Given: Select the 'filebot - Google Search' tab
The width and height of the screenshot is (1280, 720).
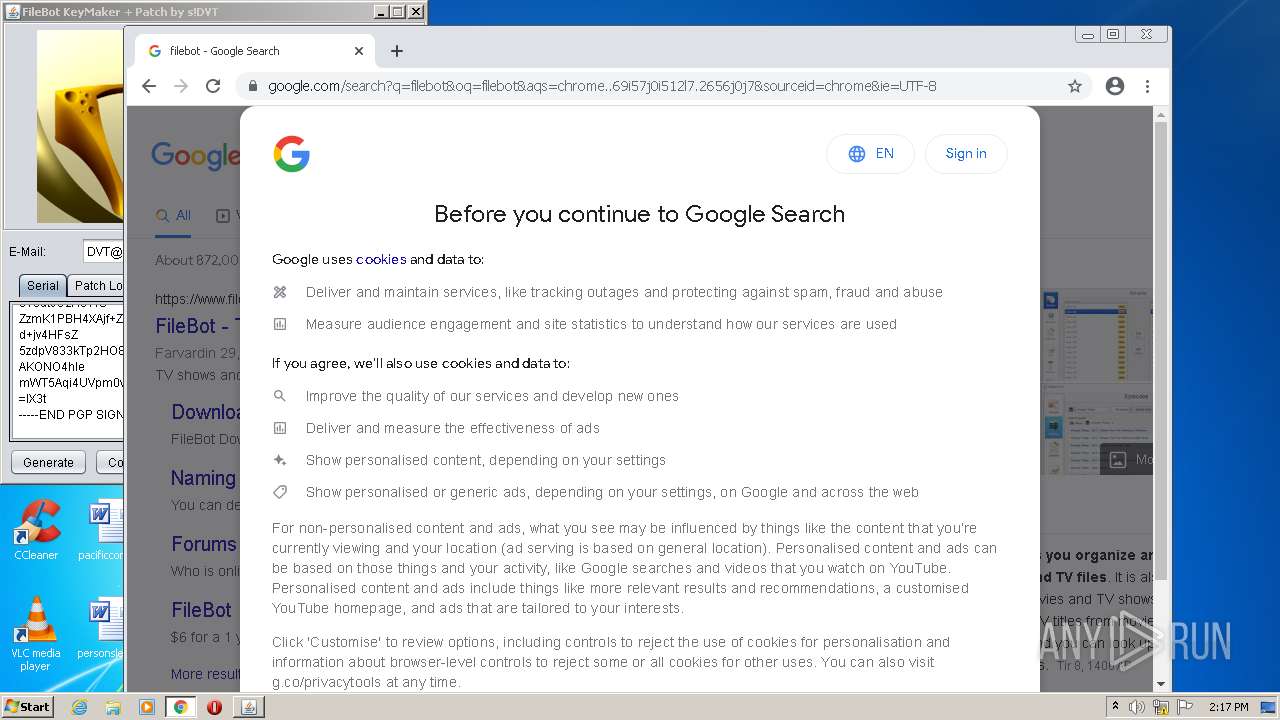Looking at the screenshot, I should click(255, 51).
